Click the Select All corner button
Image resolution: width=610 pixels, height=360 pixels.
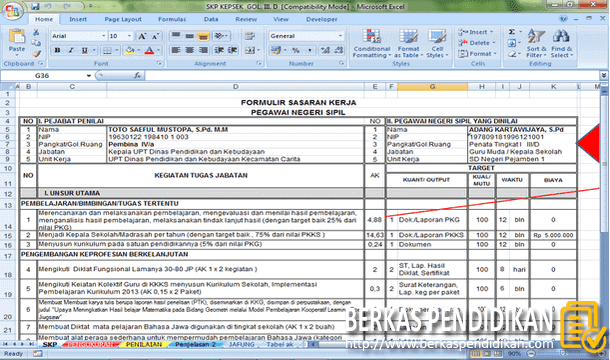pos(7,87)
